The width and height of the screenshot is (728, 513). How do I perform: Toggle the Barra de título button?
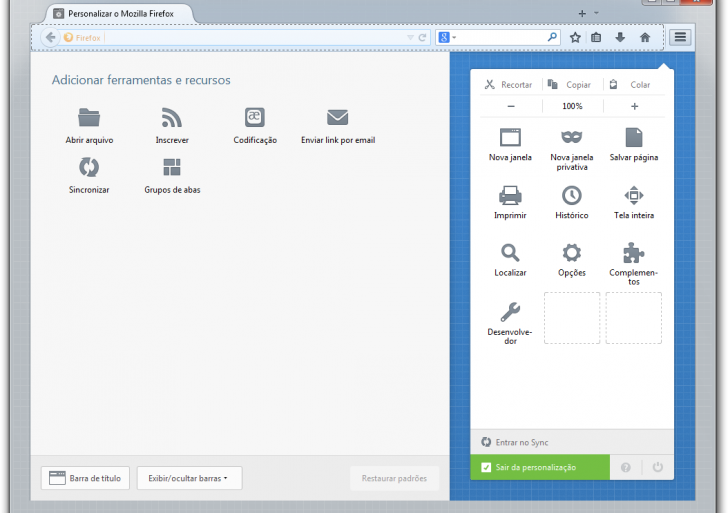85,478
